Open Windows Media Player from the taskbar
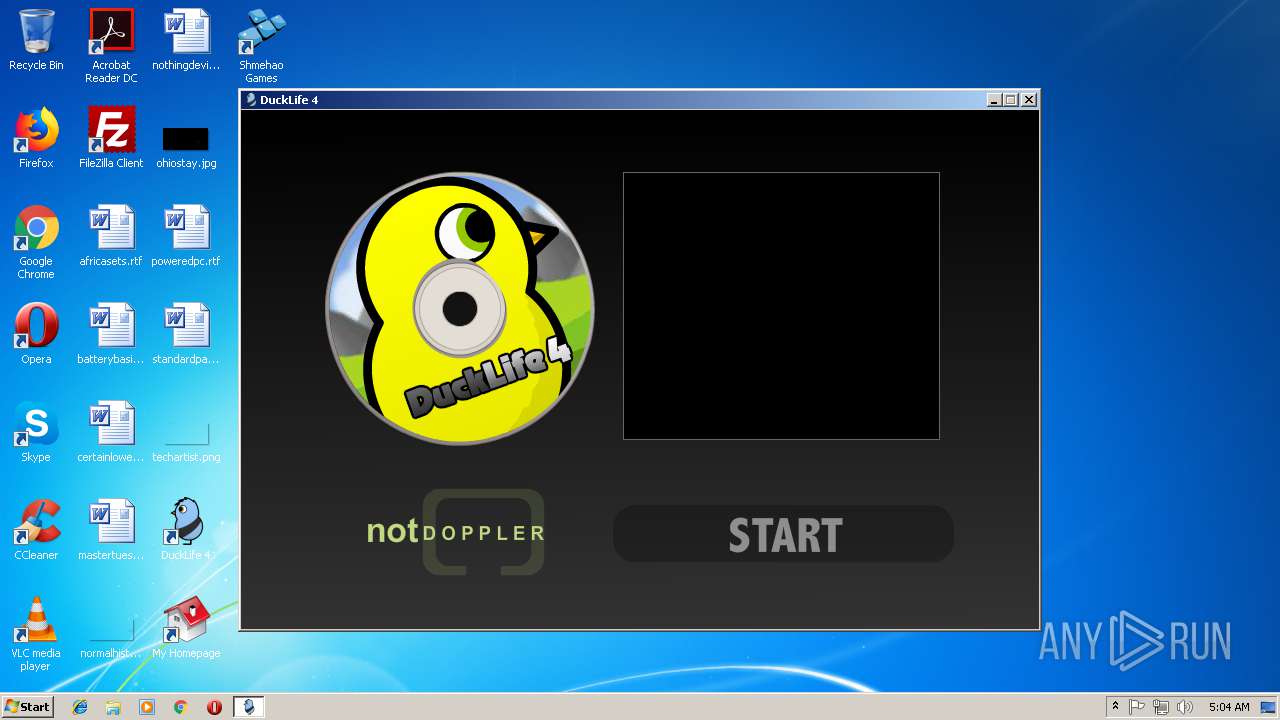 [147, 707]
